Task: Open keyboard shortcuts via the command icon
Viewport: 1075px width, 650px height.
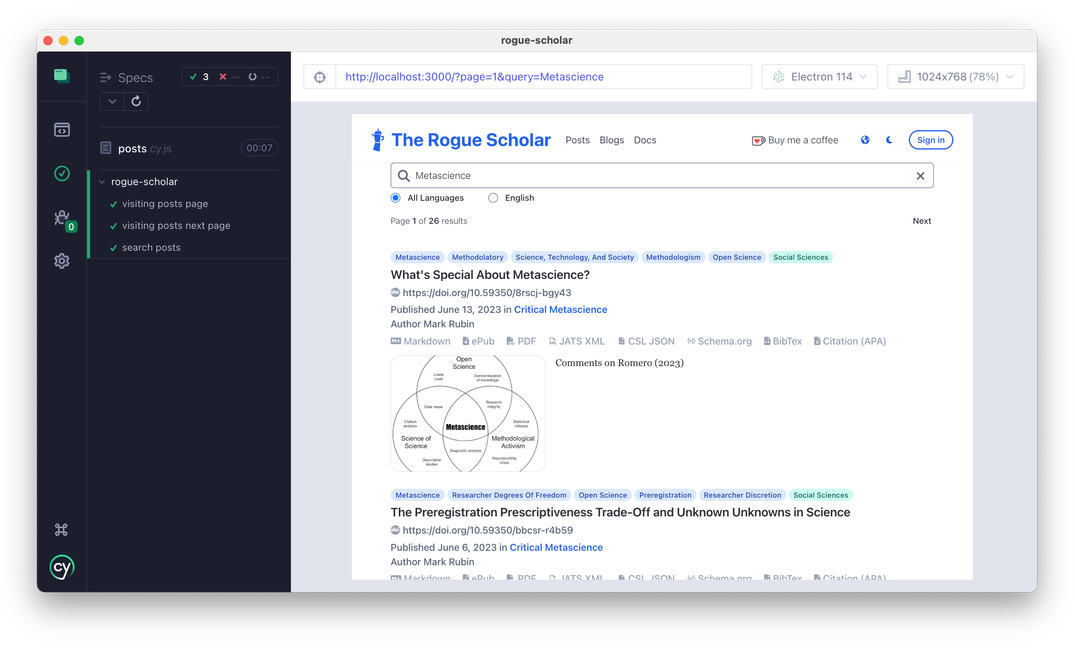Action: point(61,528)
